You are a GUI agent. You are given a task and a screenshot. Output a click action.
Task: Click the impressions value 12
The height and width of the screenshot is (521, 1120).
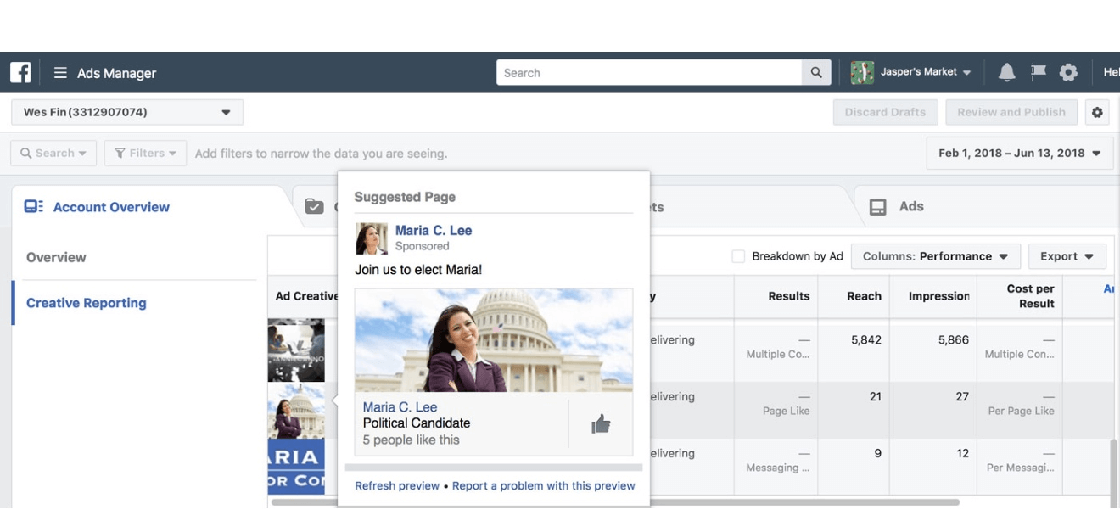coord(963,453)
